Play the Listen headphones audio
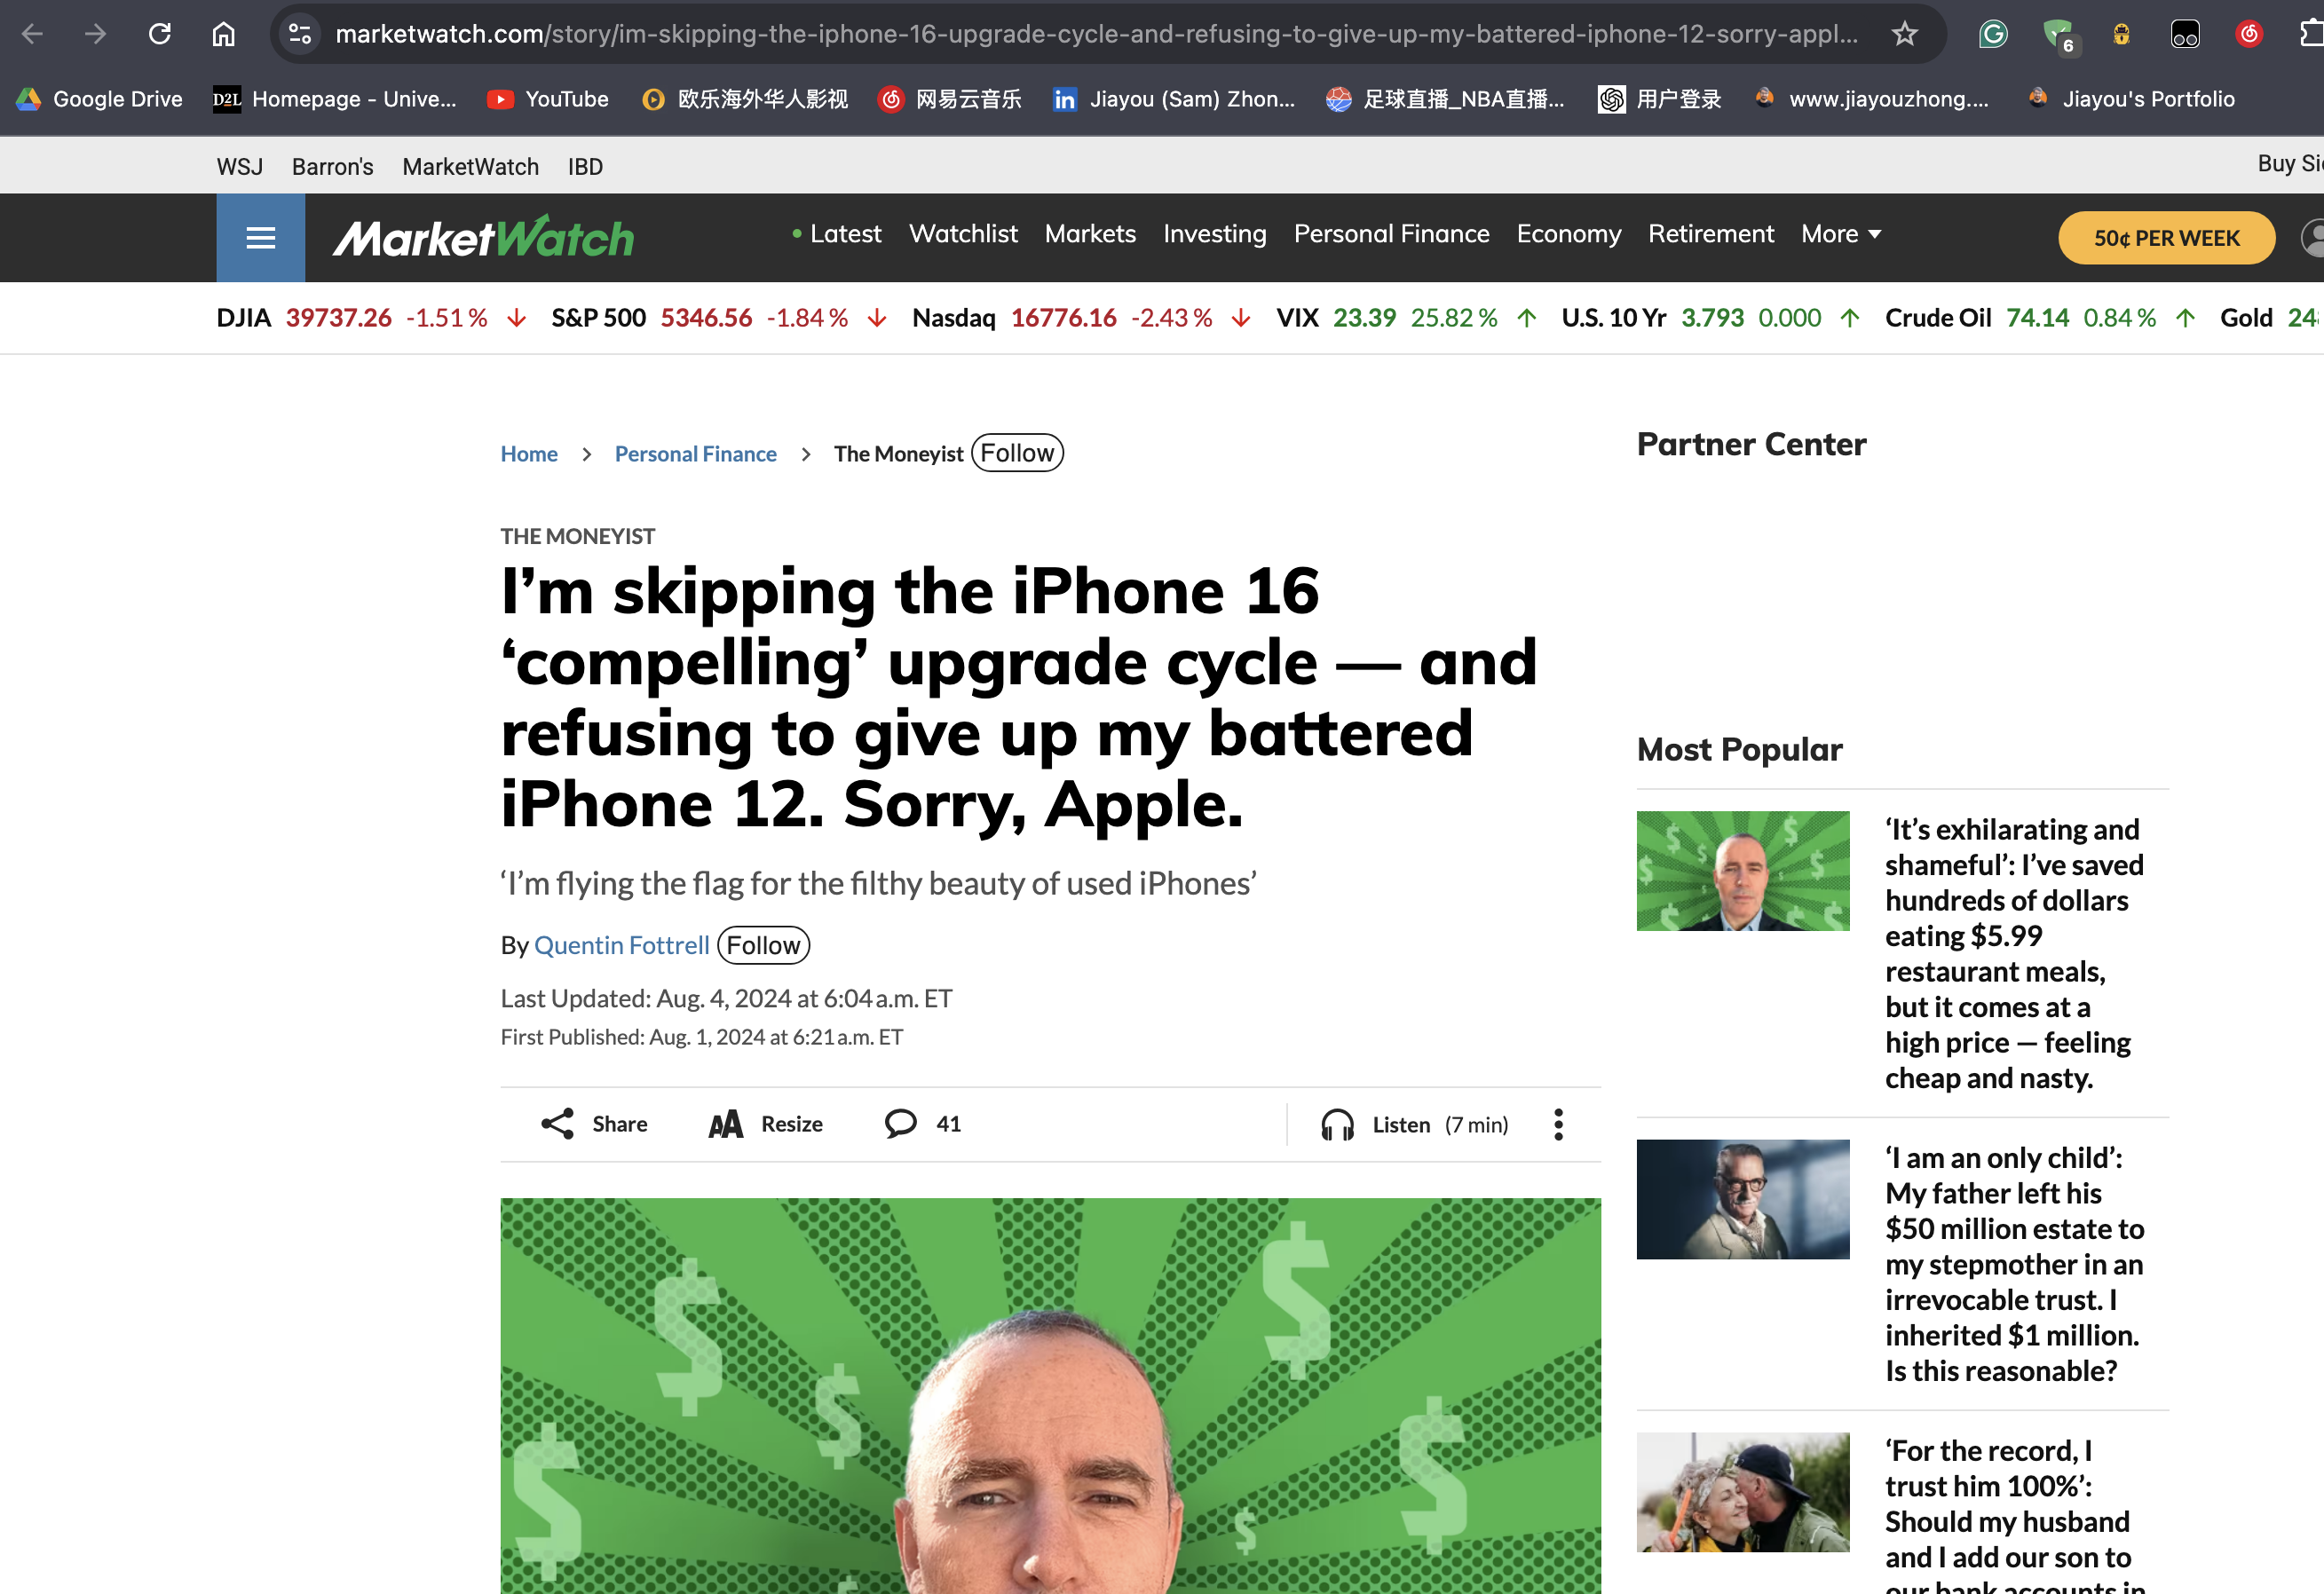2324x1594 pixels. coord(1337,1125)
